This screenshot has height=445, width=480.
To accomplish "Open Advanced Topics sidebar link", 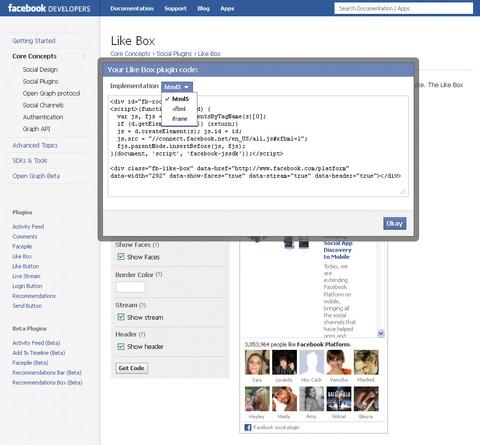I will click(x=35, y=145).
